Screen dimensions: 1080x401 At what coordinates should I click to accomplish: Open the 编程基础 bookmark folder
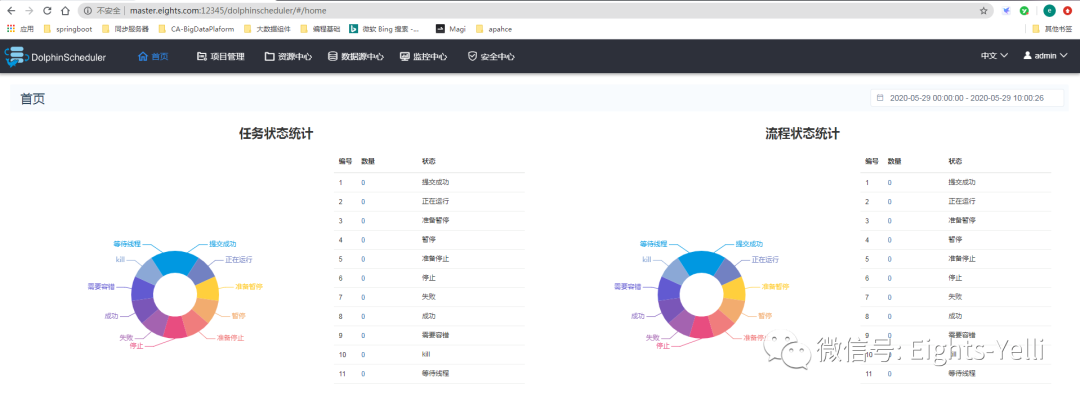pyautogui.click(x=320, y=29)
